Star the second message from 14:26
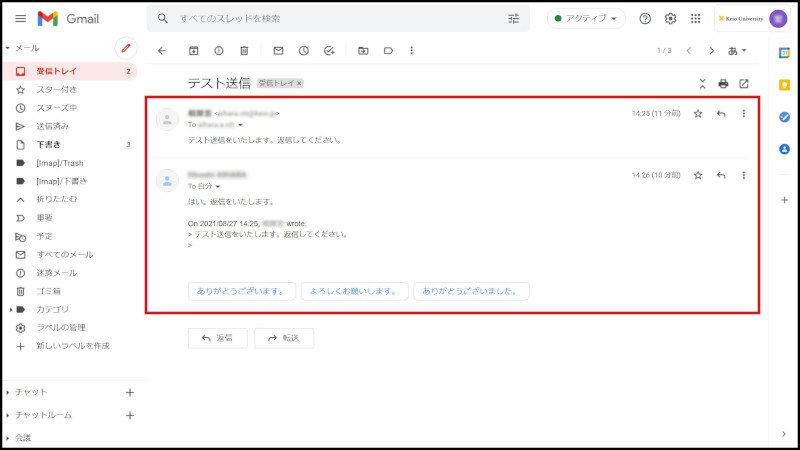The width and height of the screenshot is (800, 450). [698, 175]
